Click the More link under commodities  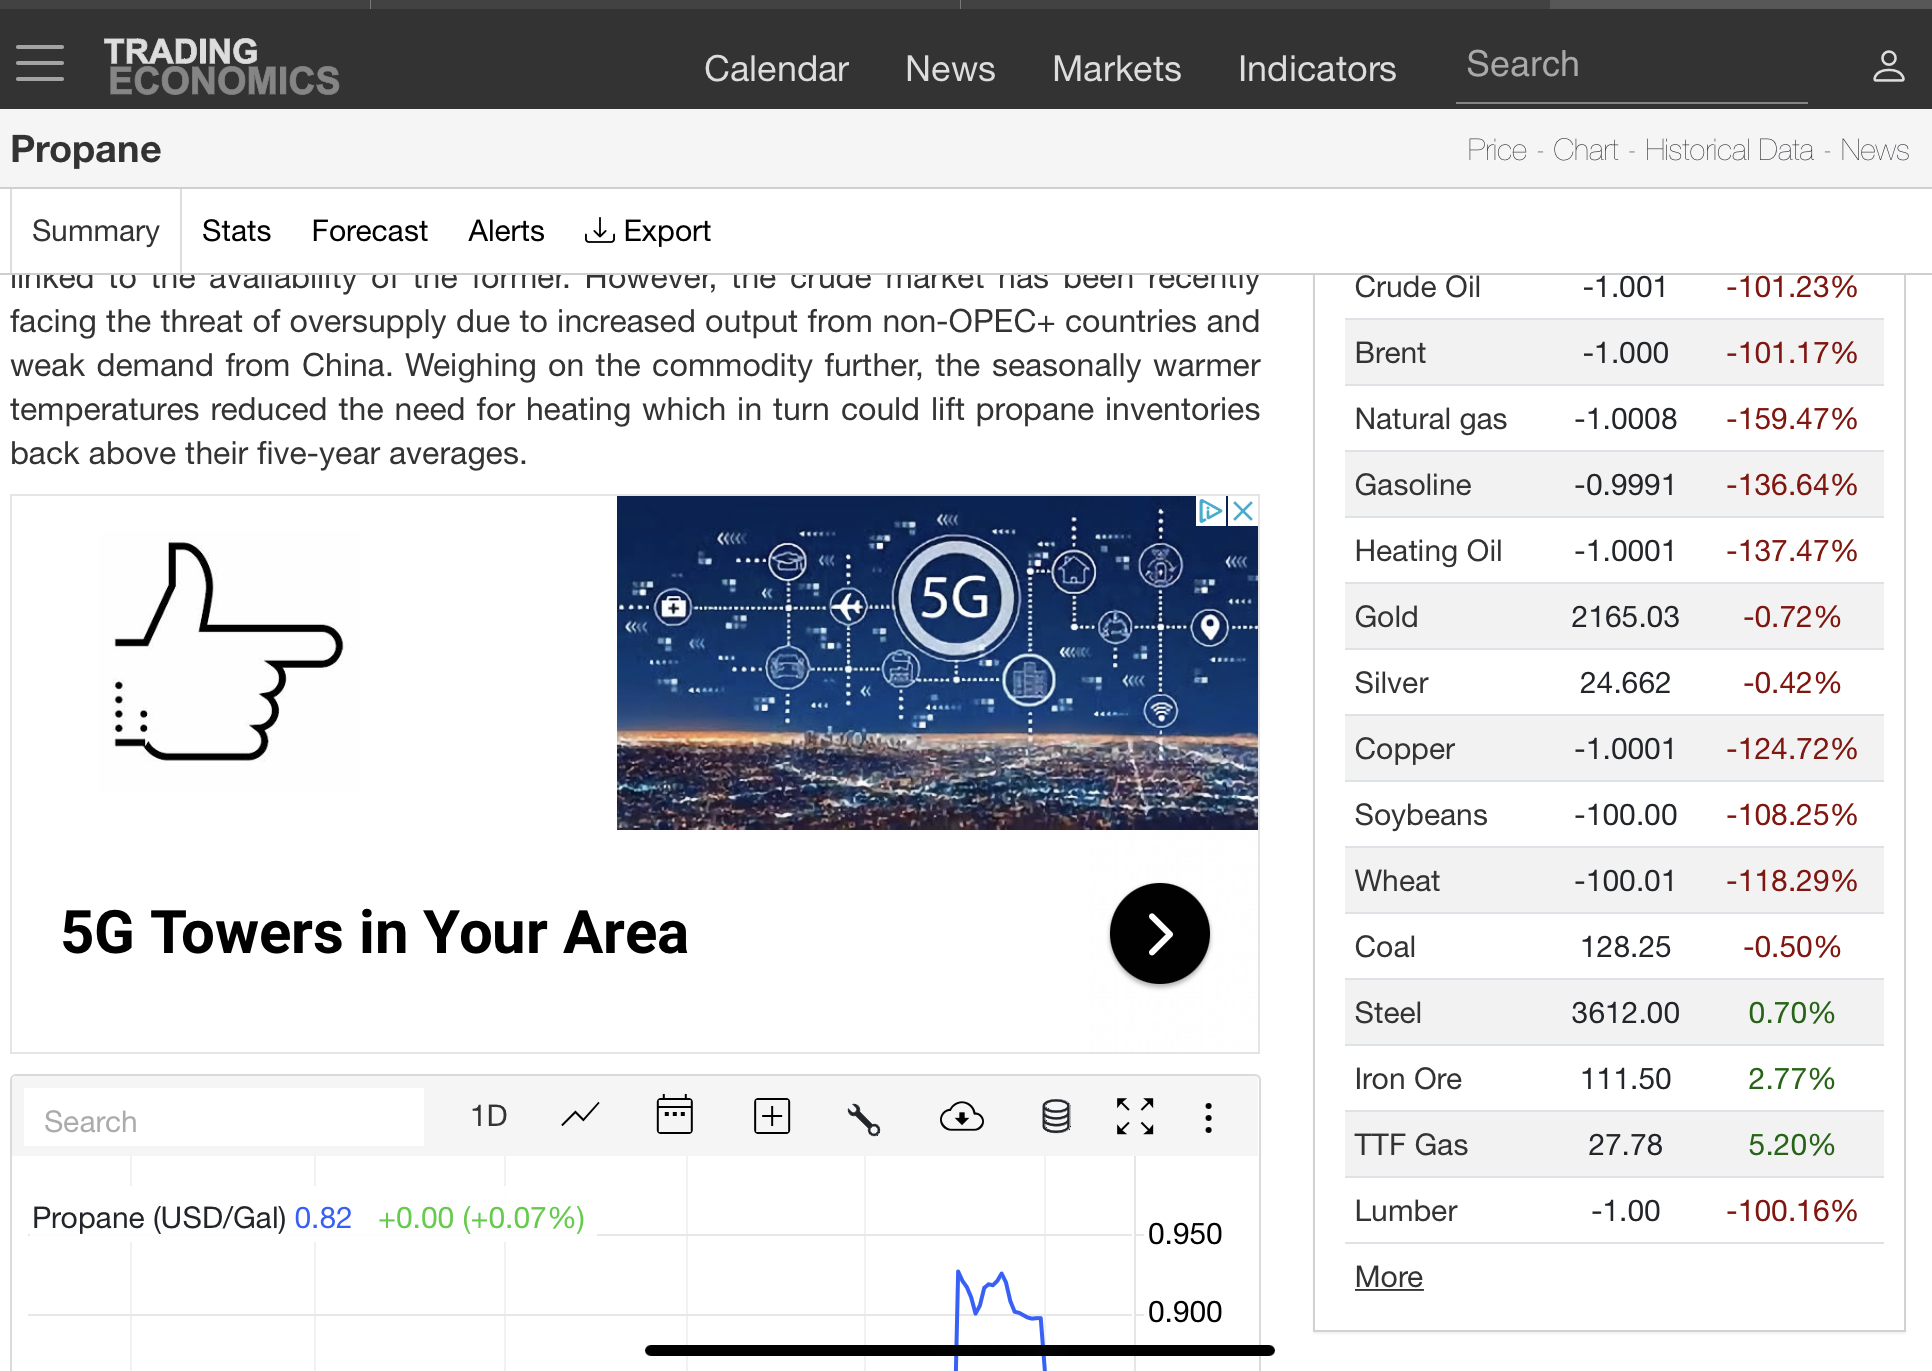click(1388, 1277)
